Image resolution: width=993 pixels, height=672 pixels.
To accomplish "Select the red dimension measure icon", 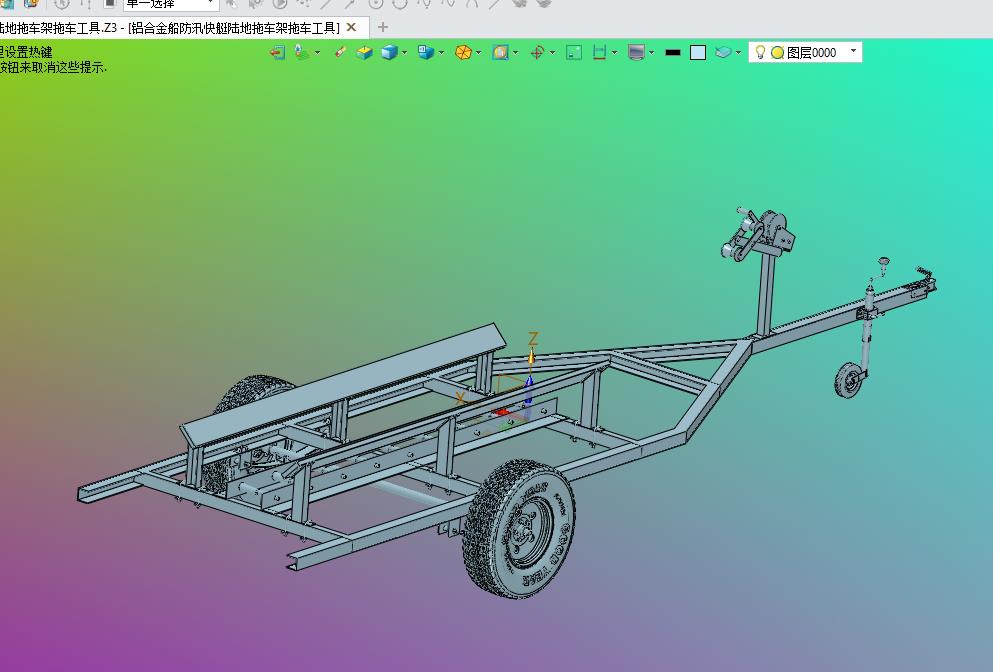I will pyautogui.click(x=599, y=53).
